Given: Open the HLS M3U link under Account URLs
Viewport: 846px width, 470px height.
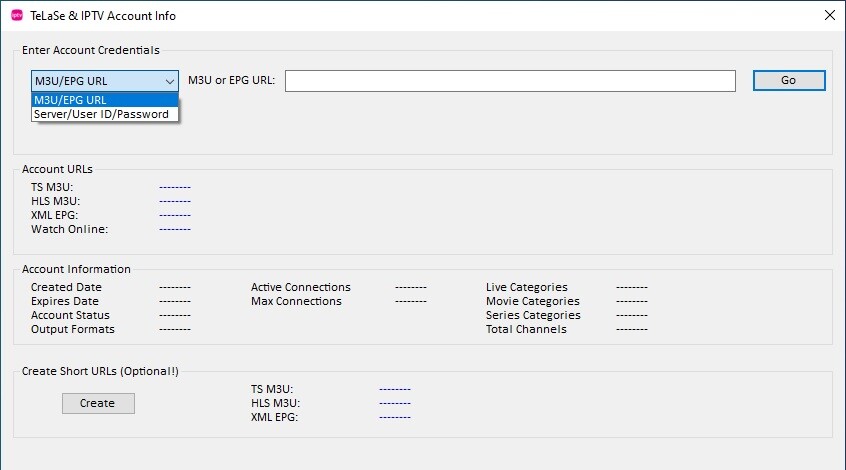Looking at the screenshot, I should [x=174, y=201].
